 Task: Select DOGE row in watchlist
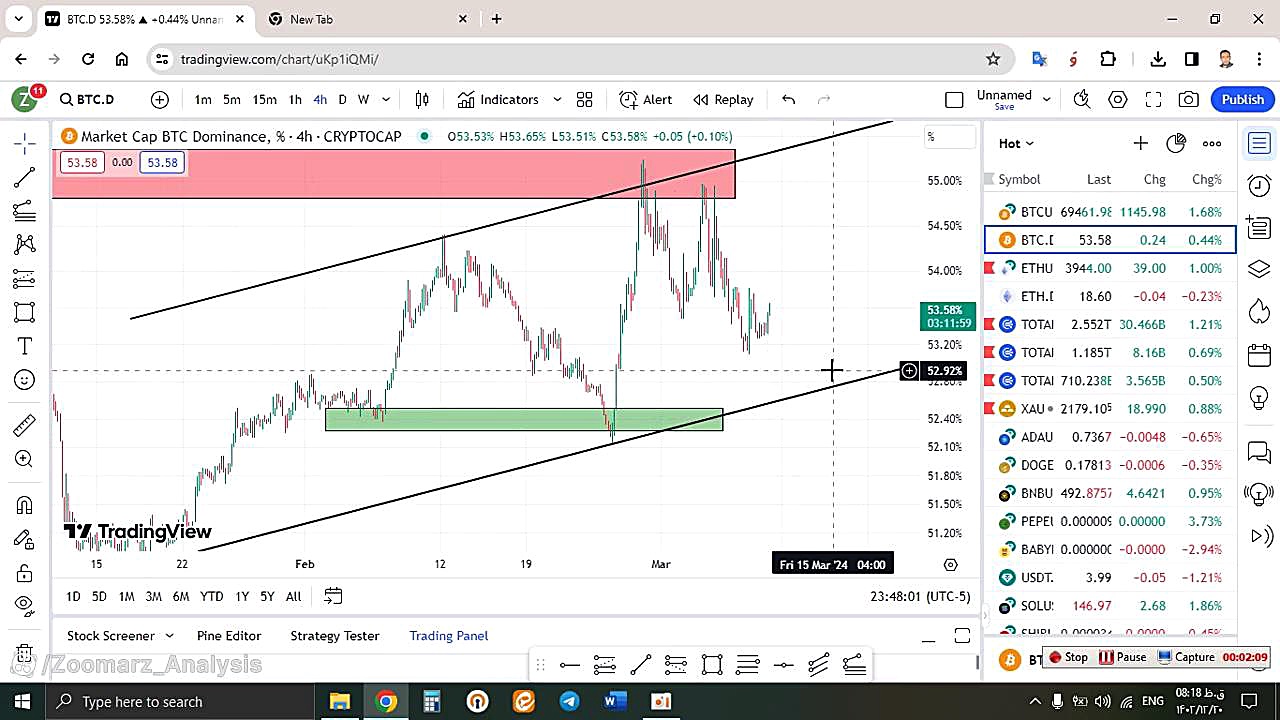tap(1110, 465)
